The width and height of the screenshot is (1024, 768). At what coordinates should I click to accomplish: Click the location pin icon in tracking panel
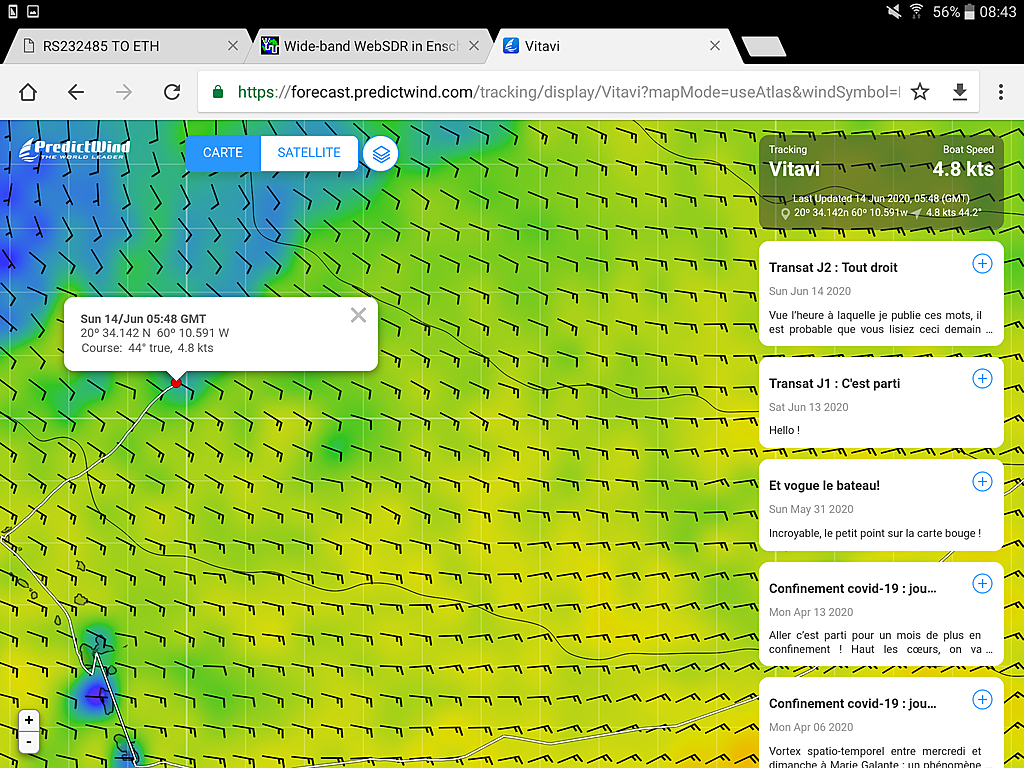click(786, 214)
